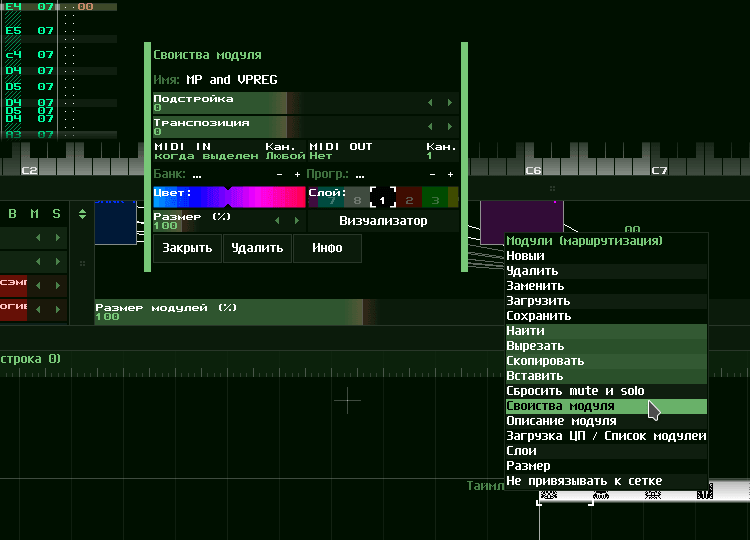Decrease the Подстройка value with left arrow
This screenshot has height=540, width=750.
click(430, 102)
